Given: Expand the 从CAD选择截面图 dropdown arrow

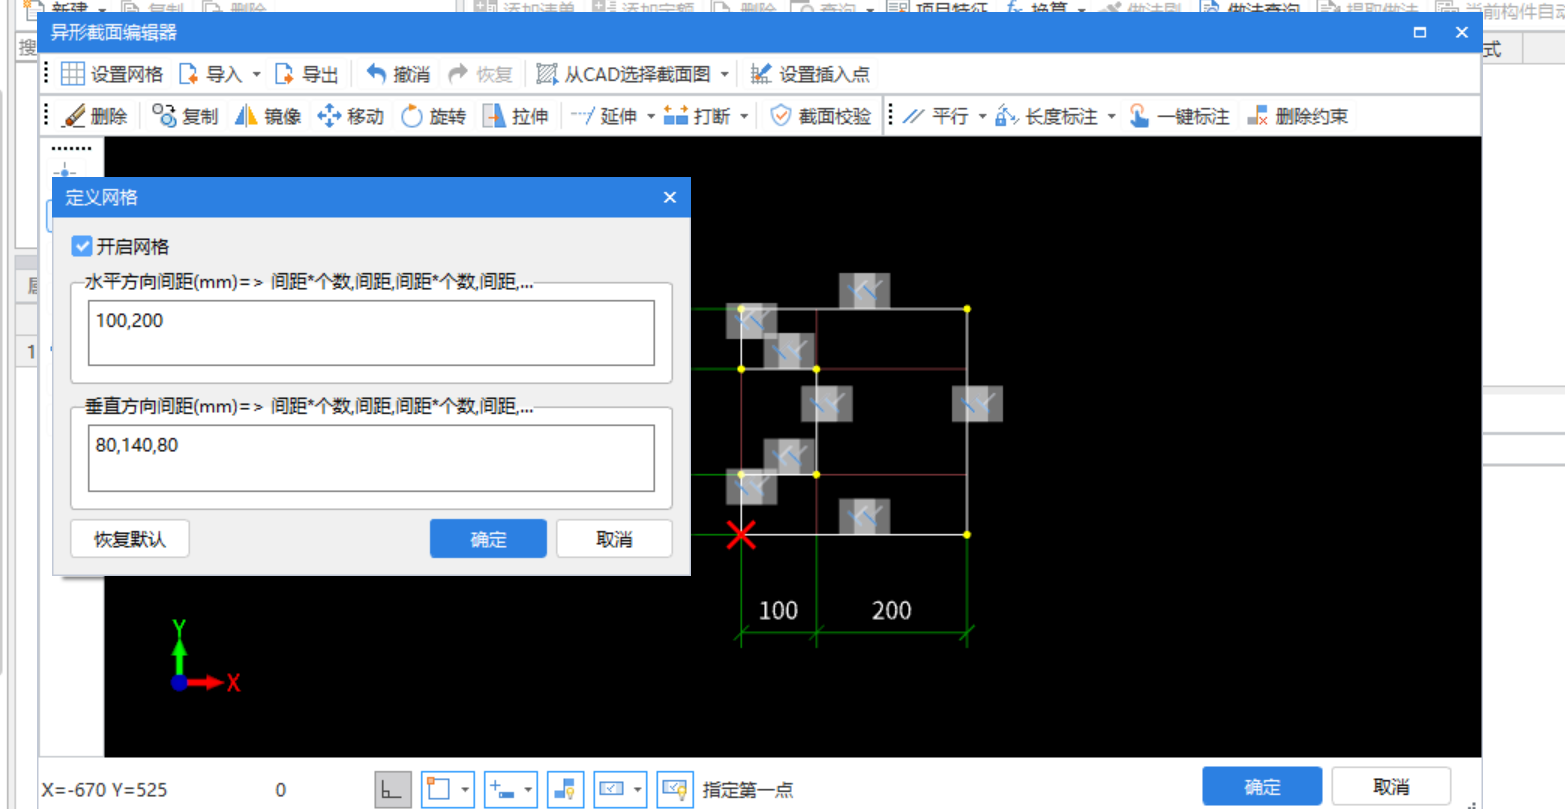Looking at the screenshot, I should [725, 74].
